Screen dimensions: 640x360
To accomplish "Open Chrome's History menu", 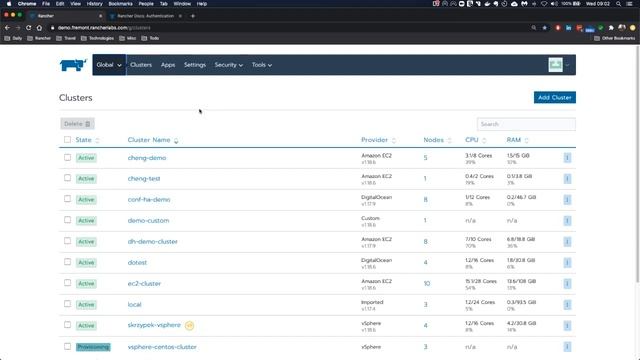I will (x=95, y=4).
